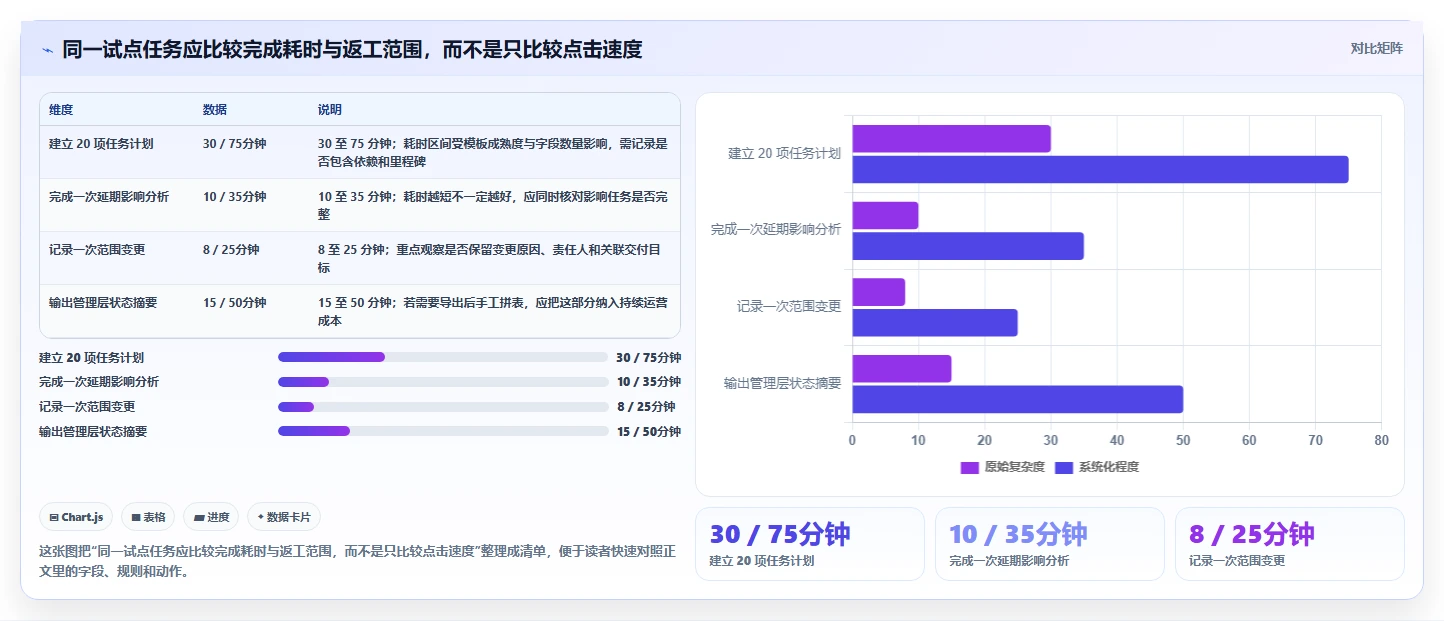1444x621 pixels.
Task: Click progress value 15 / 50分钟 beside bar
Action: pyautogui.click(x=648, y=432)
